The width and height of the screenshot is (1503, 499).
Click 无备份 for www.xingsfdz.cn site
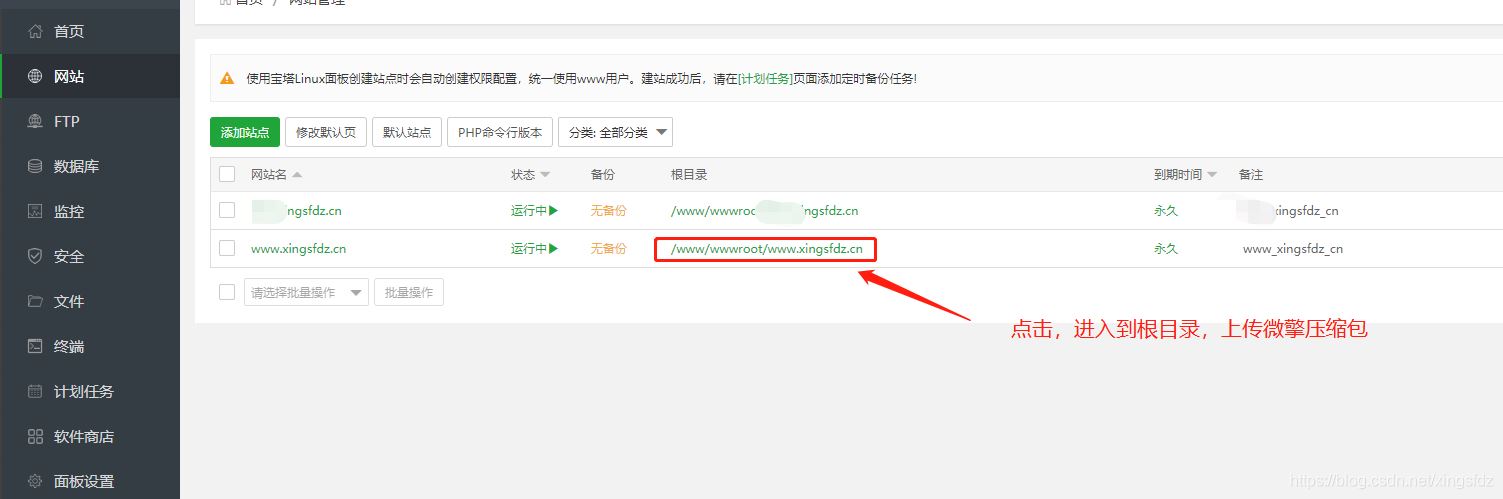(608, 249)
